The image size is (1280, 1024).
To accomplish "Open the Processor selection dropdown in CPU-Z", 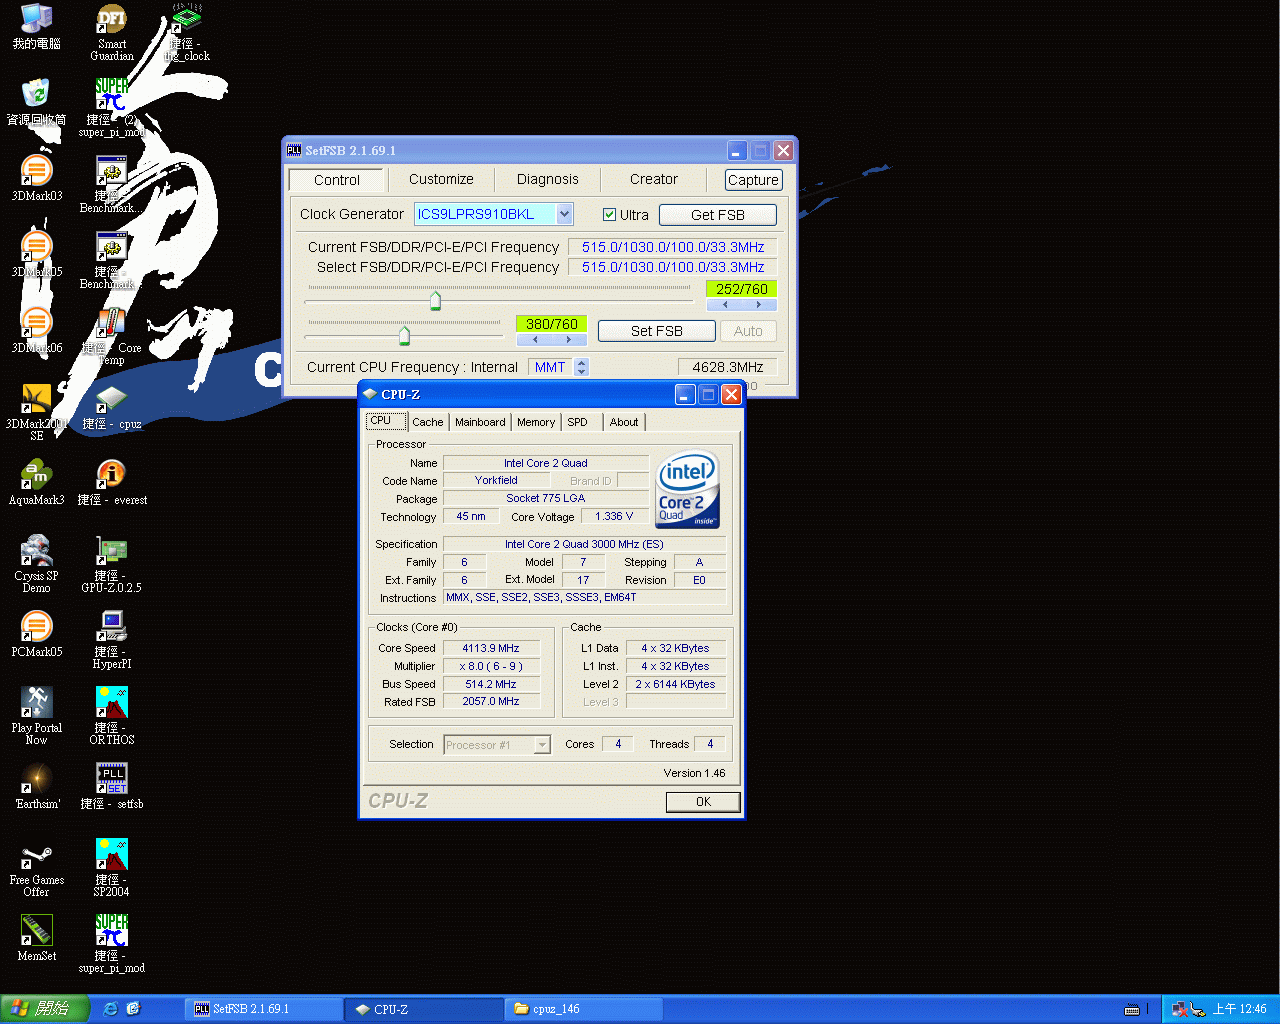I will click(x=542, y=745).
